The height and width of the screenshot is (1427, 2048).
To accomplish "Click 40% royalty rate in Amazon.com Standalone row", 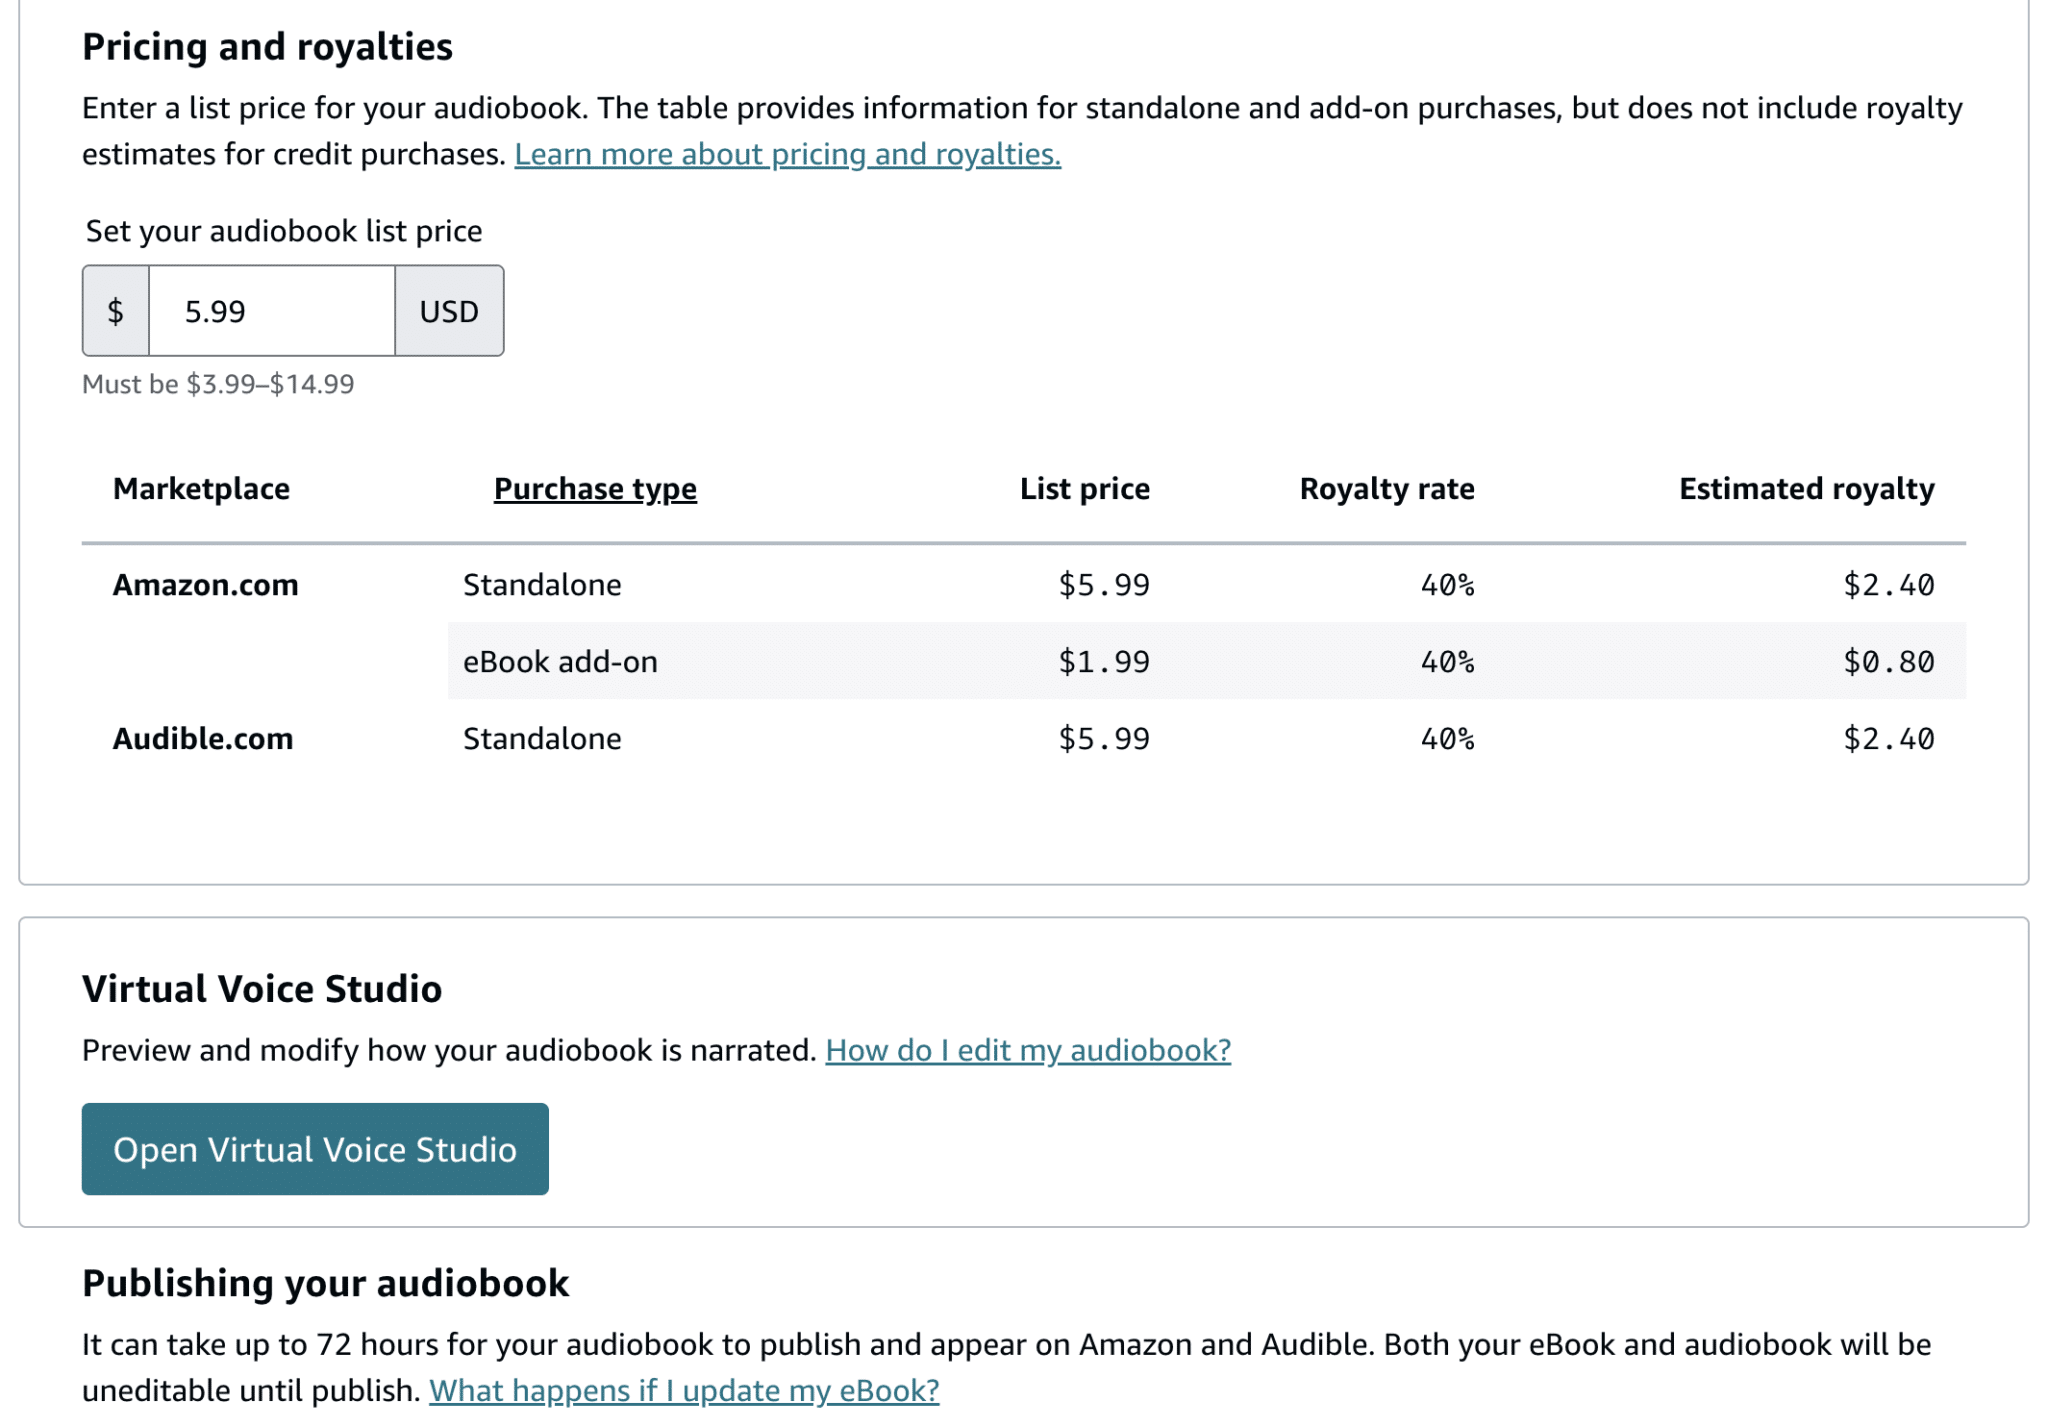I will pyautogui.click(x=1448, y=585).
